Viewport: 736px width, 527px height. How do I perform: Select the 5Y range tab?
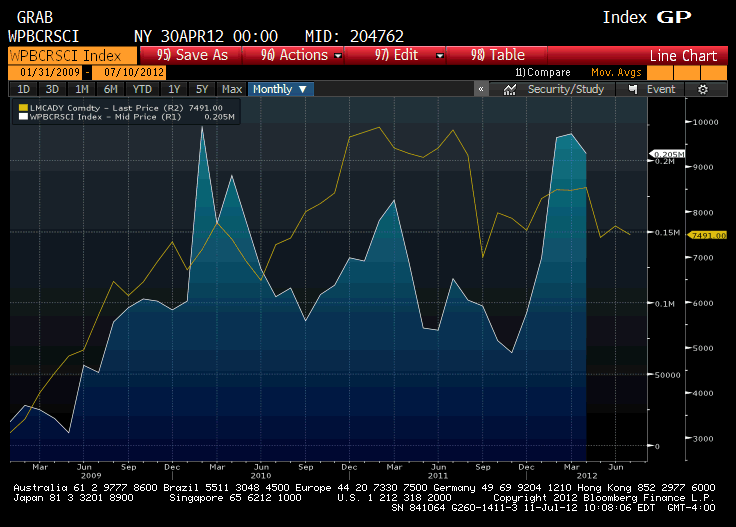(202, 89)
